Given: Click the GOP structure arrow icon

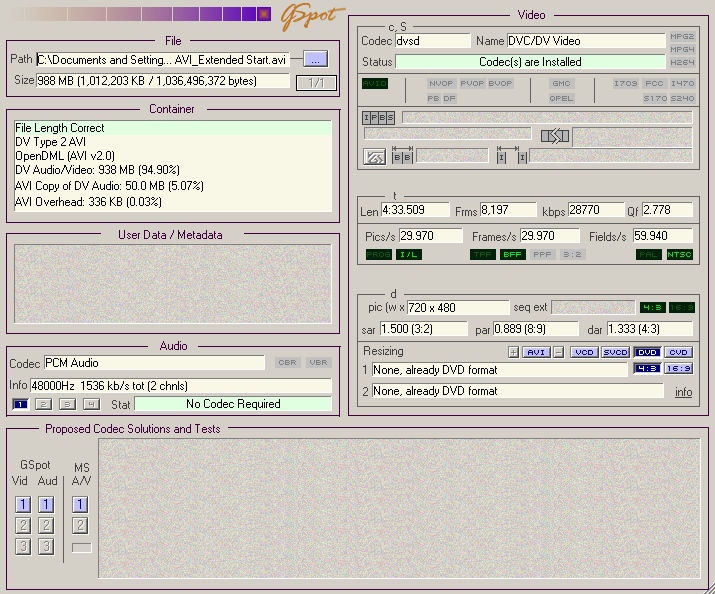Looking at the screenshot, I should [x=554, y=136].
